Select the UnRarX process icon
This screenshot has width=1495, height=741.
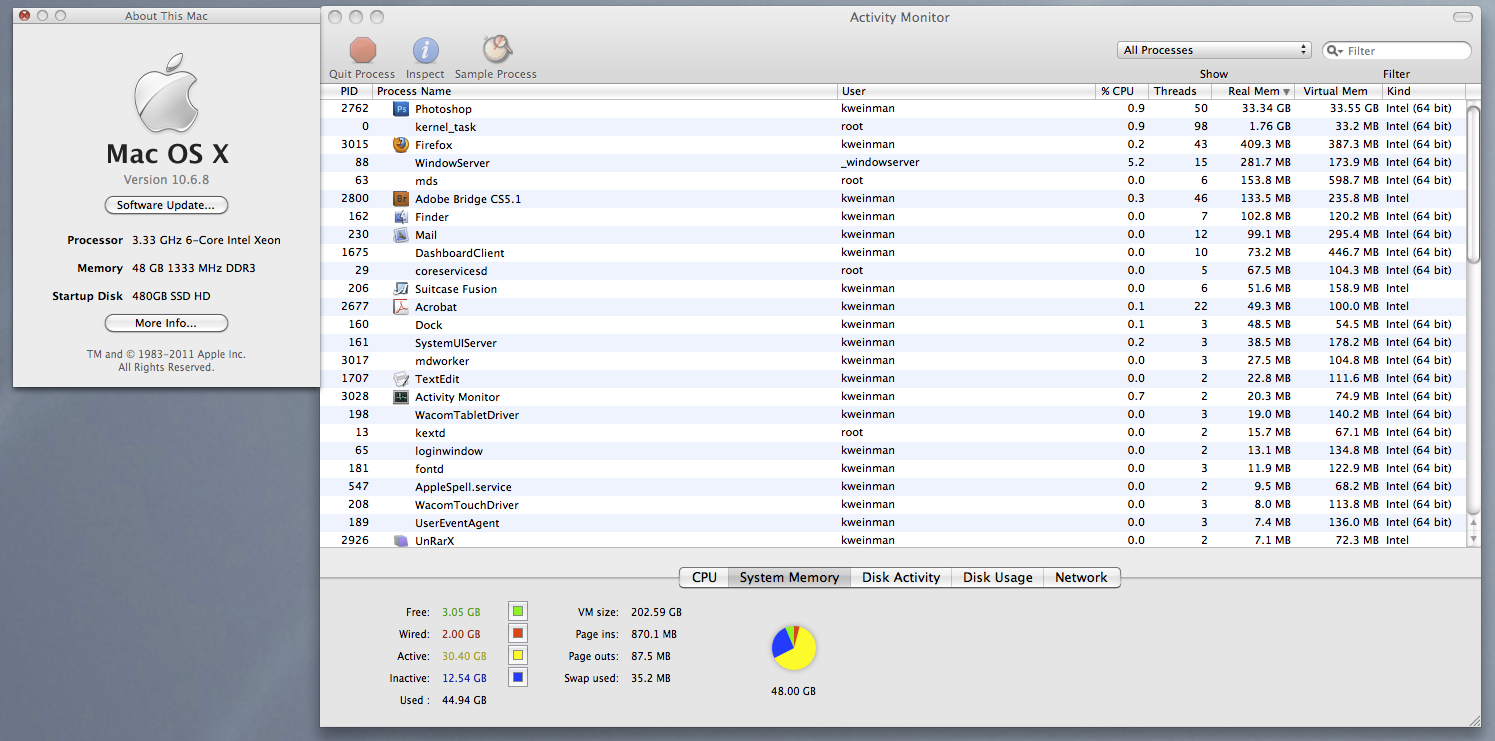point(401,541)
